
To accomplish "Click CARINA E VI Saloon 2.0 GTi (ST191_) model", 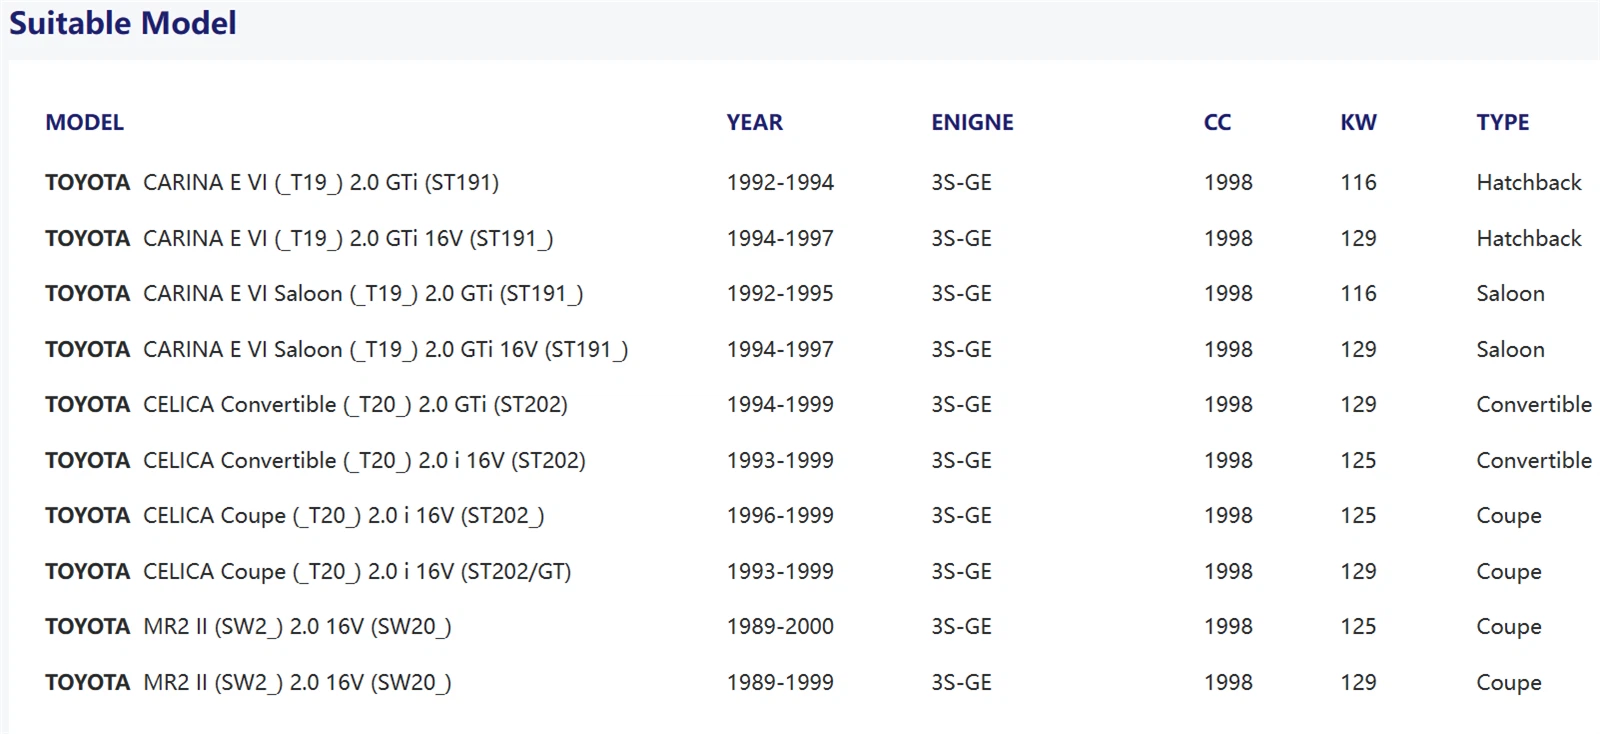I will (314, 294).
